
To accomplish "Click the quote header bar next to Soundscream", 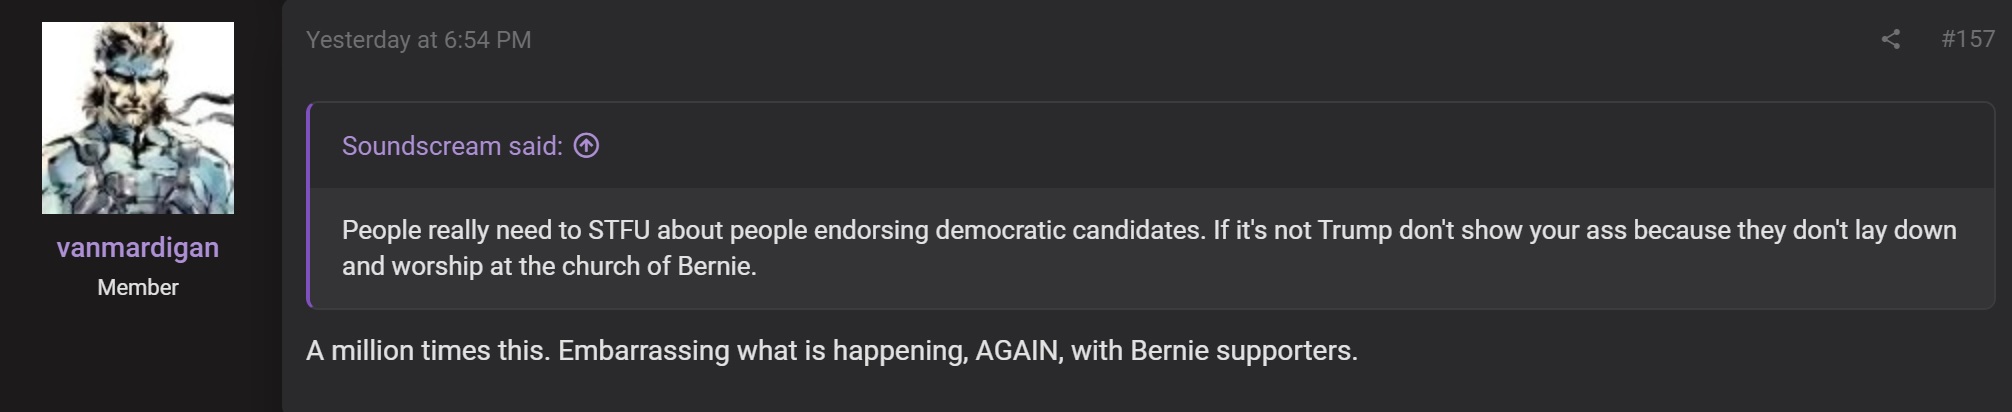I will pyautogui.click(x=1152, y=146).
